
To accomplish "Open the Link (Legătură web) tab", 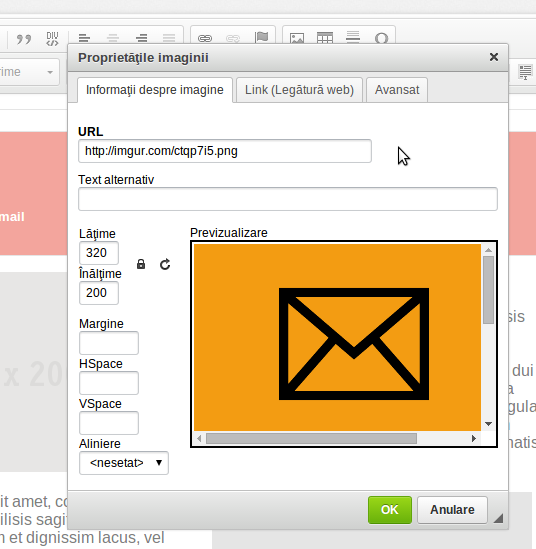I will (x=299, y=90).
